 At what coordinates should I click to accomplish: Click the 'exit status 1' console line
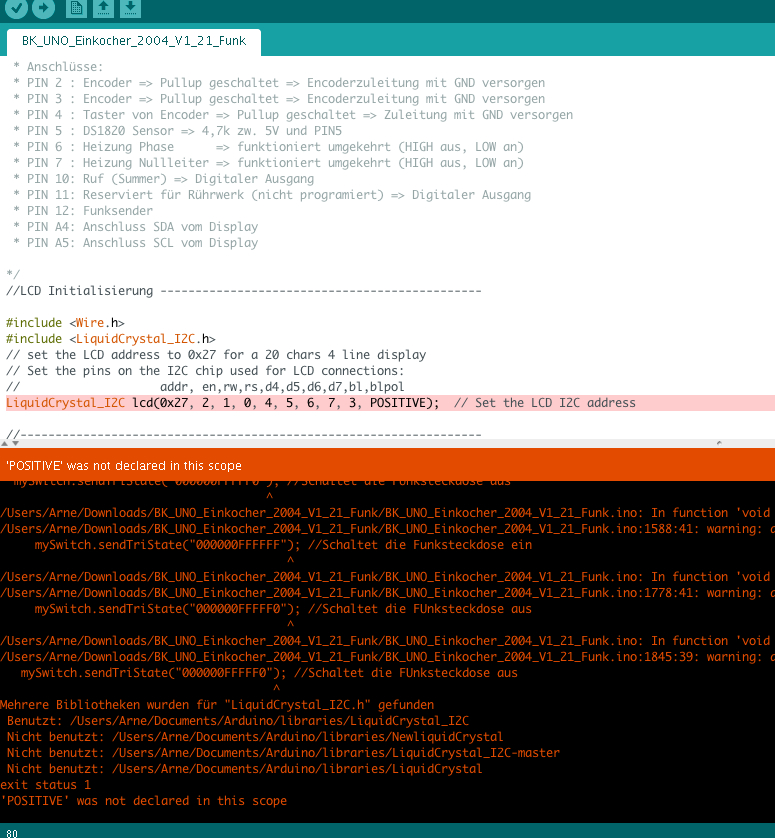(39, 785)
